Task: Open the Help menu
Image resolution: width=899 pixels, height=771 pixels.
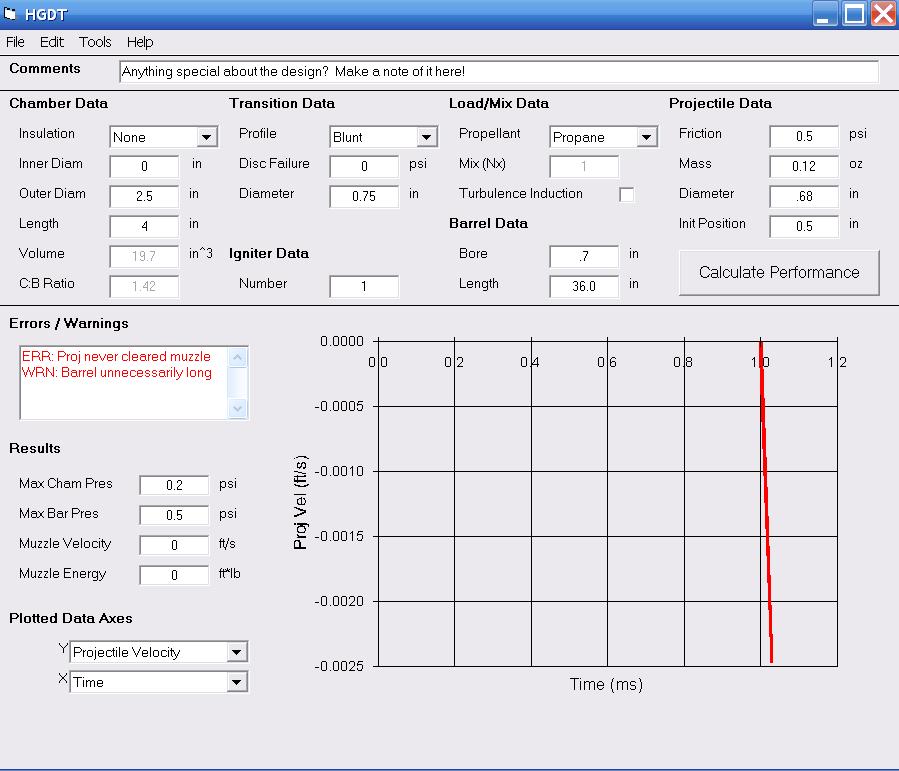Action: [140, 42]
